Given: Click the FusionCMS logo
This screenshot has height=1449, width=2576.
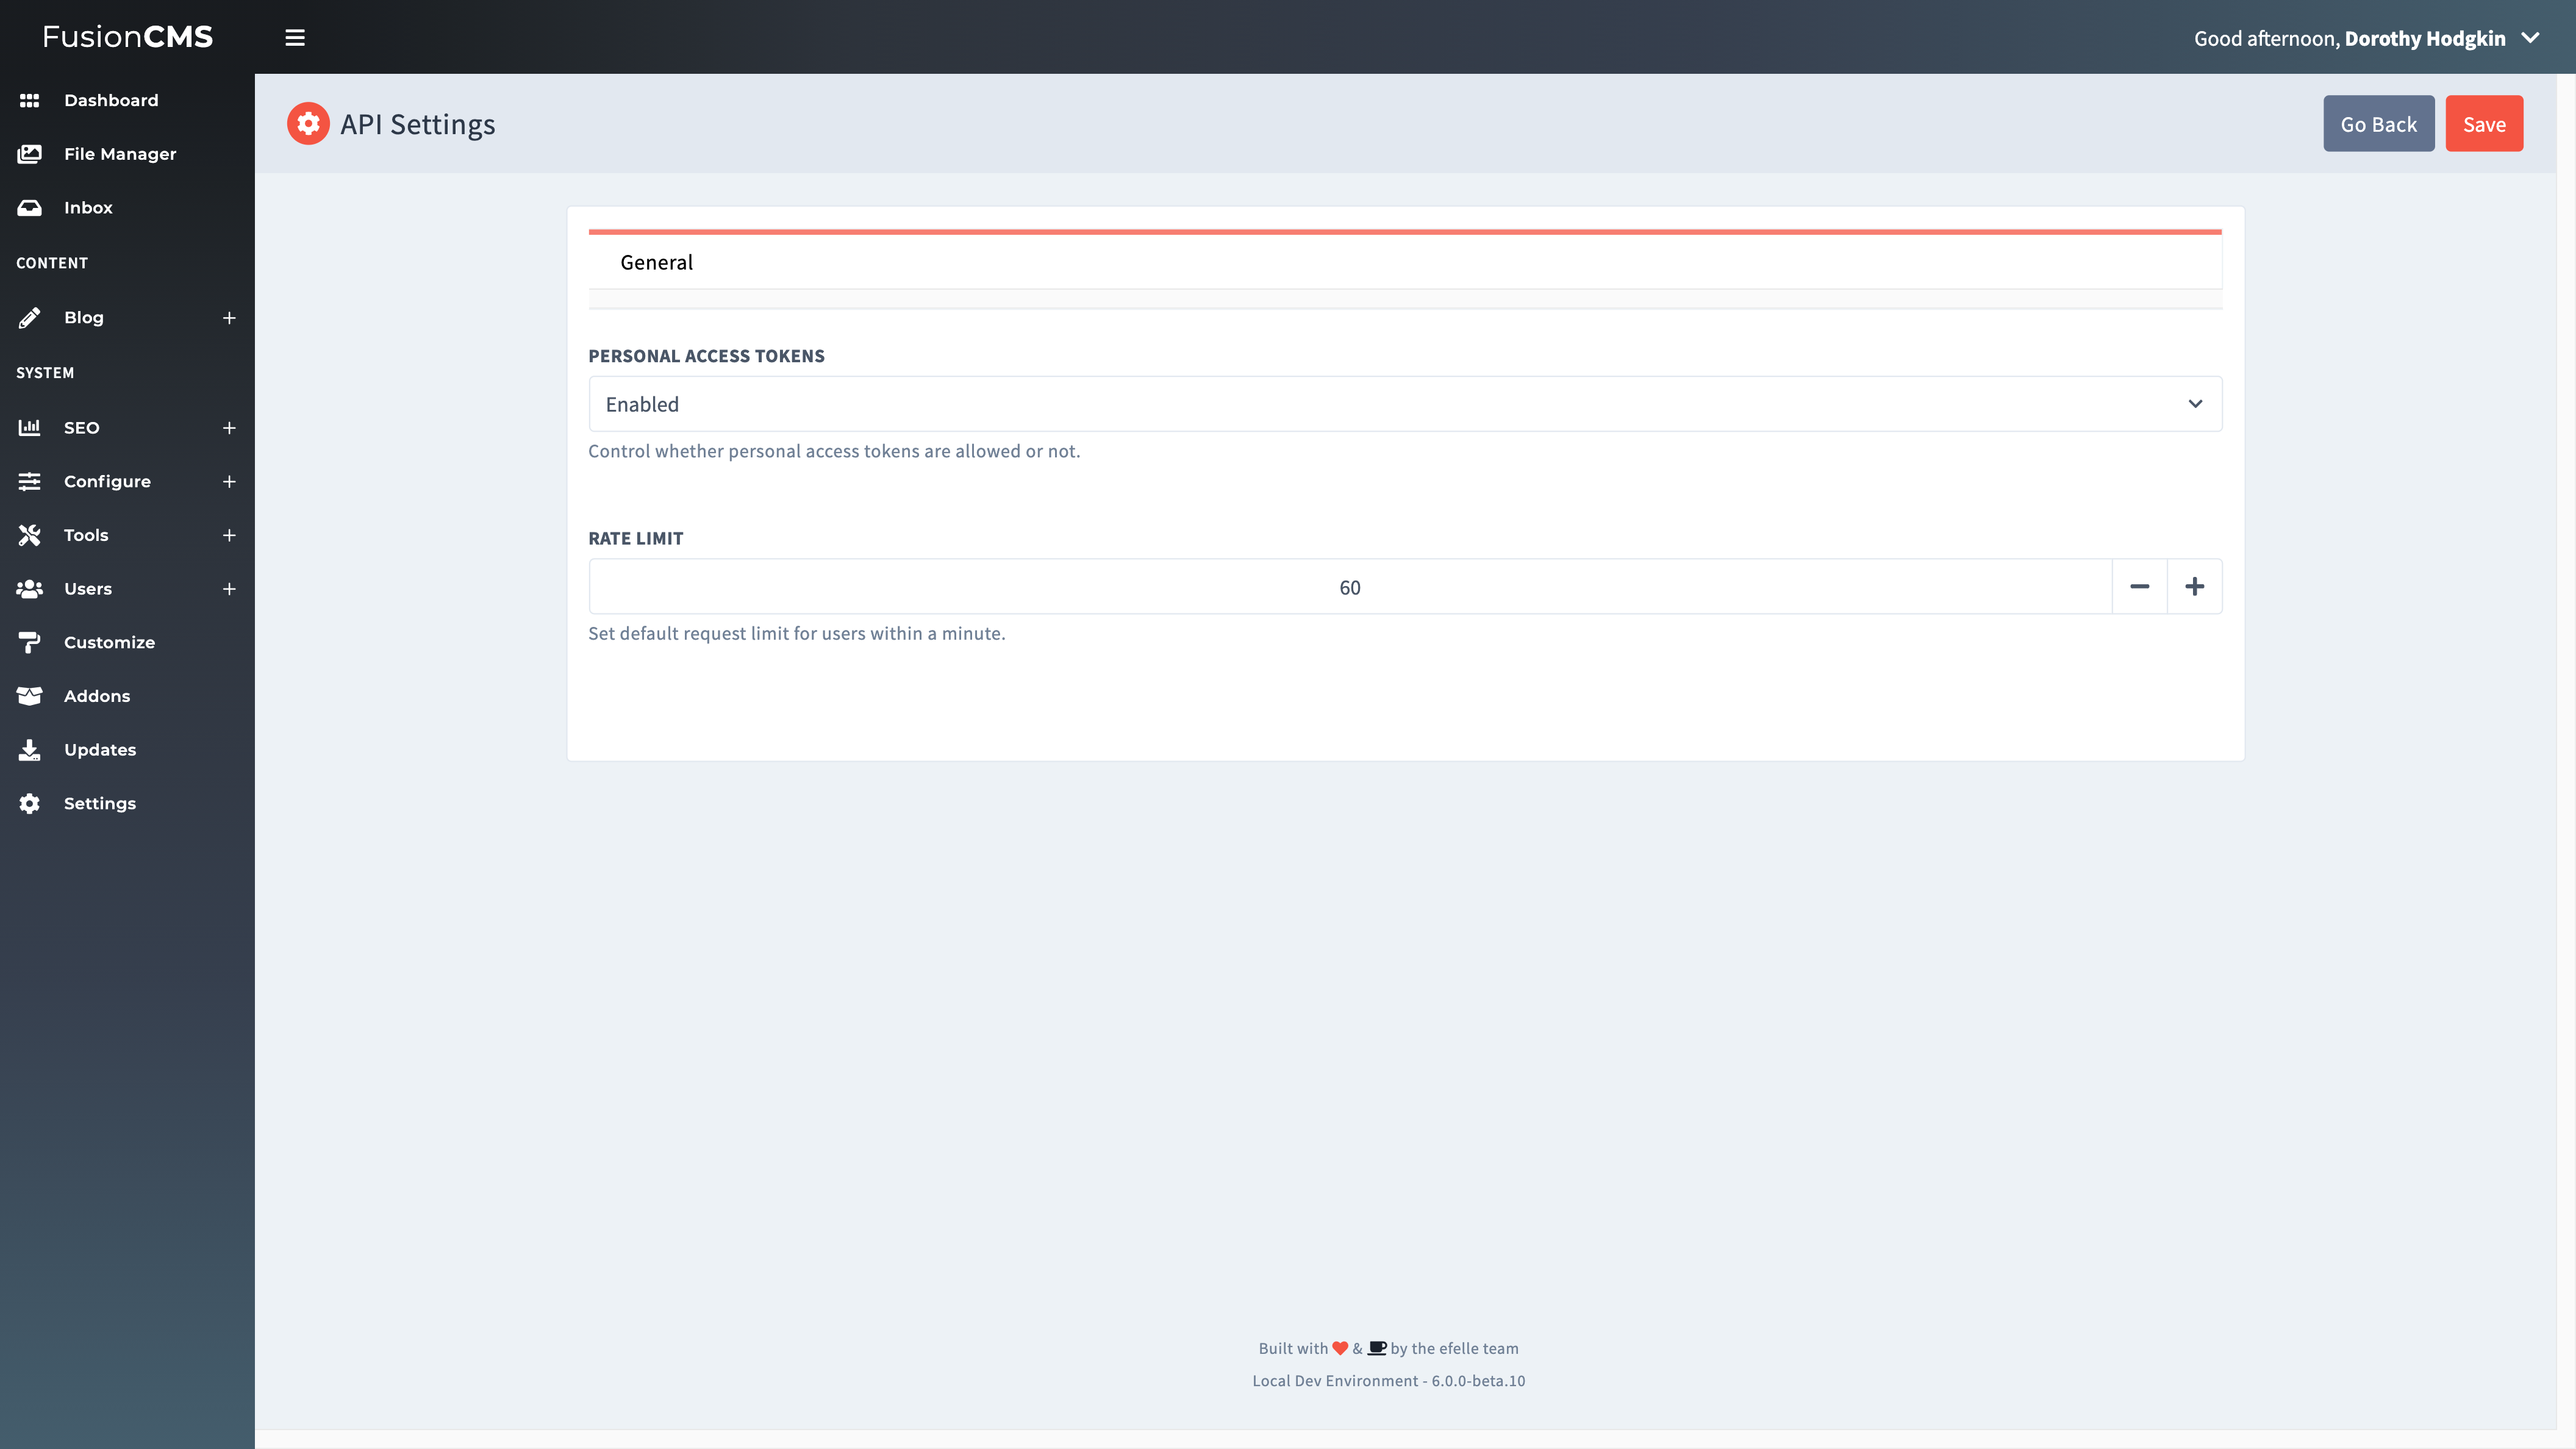Looking at the screenshot, I should click(x=127, y=37).
